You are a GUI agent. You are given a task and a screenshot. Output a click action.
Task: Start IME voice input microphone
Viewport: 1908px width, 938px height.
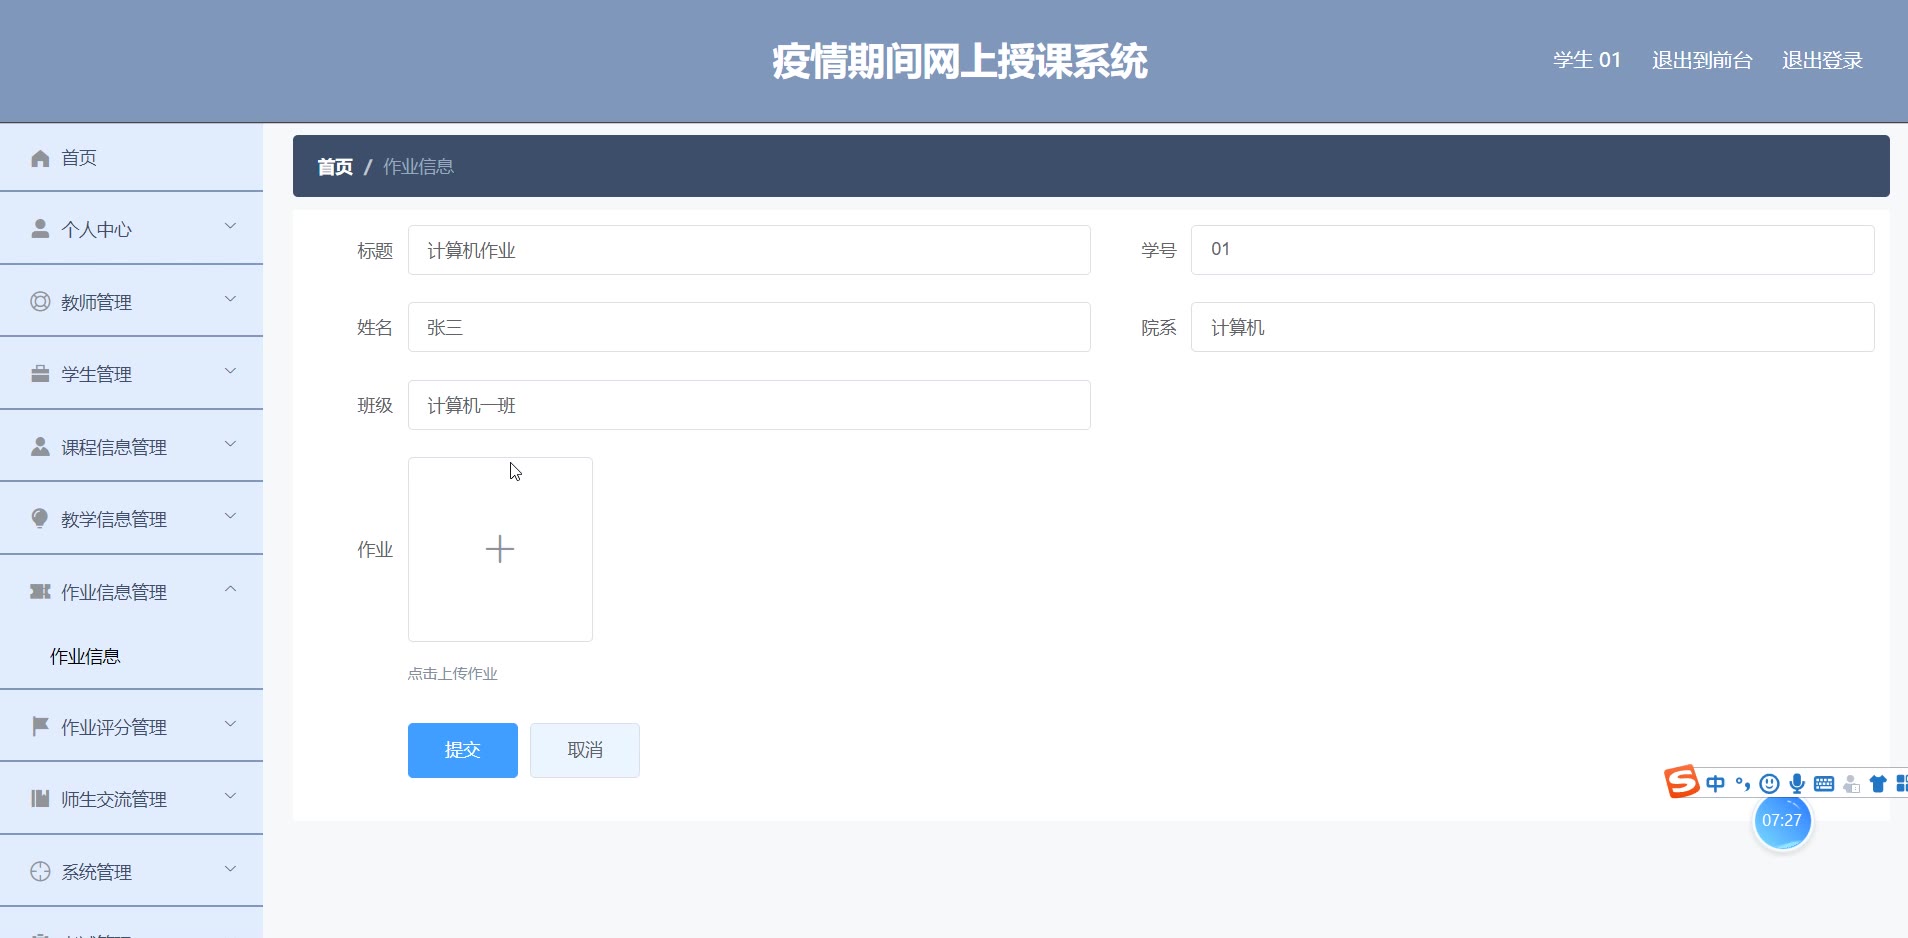(x=1797, y=784)
